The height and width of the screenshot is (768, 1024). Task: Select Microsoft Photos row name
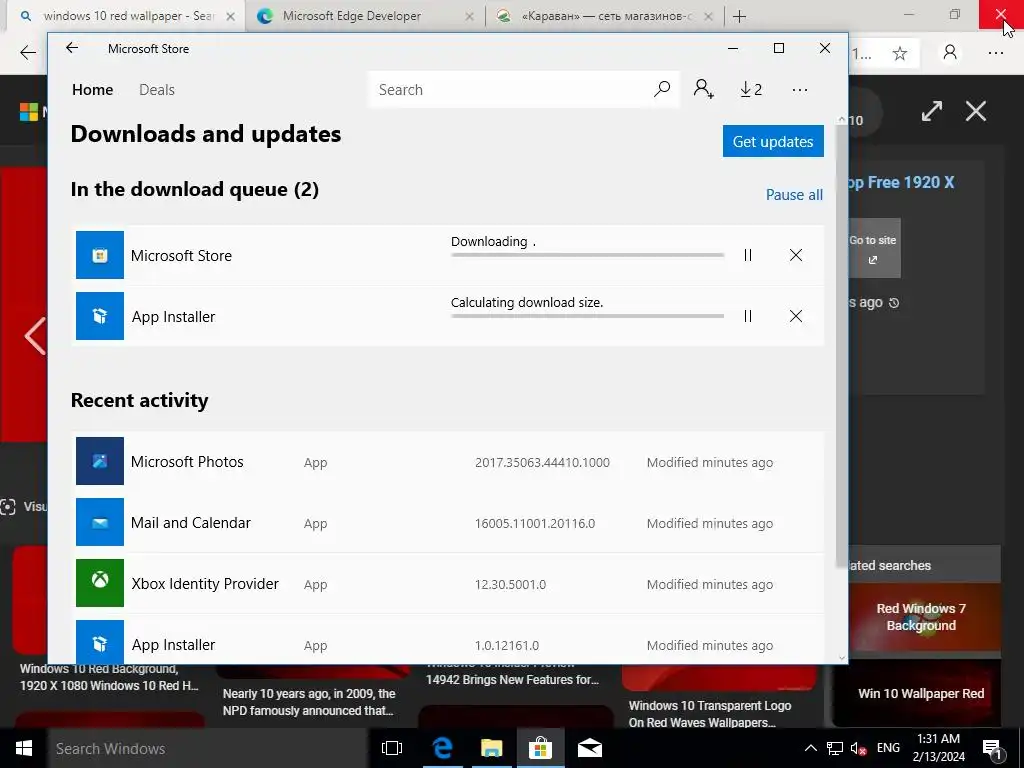pos(187,462)
